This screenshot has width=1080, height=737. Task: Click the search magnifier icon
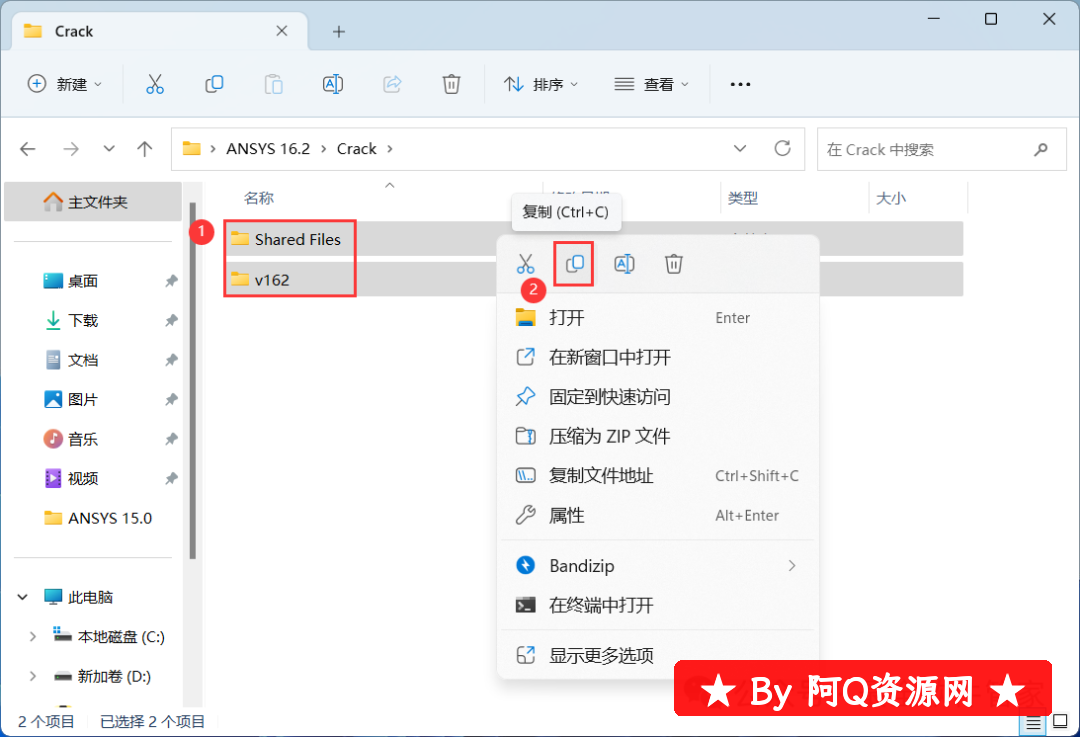[x=1041, y=149]
